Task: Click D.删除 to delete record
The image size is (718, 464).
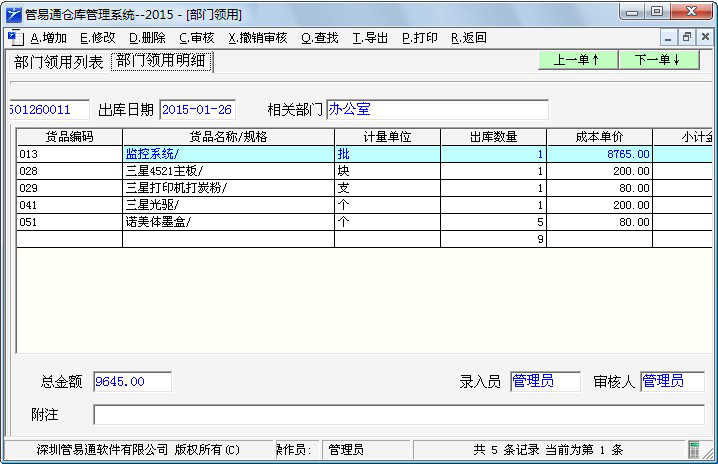Action: coord(146,38)
